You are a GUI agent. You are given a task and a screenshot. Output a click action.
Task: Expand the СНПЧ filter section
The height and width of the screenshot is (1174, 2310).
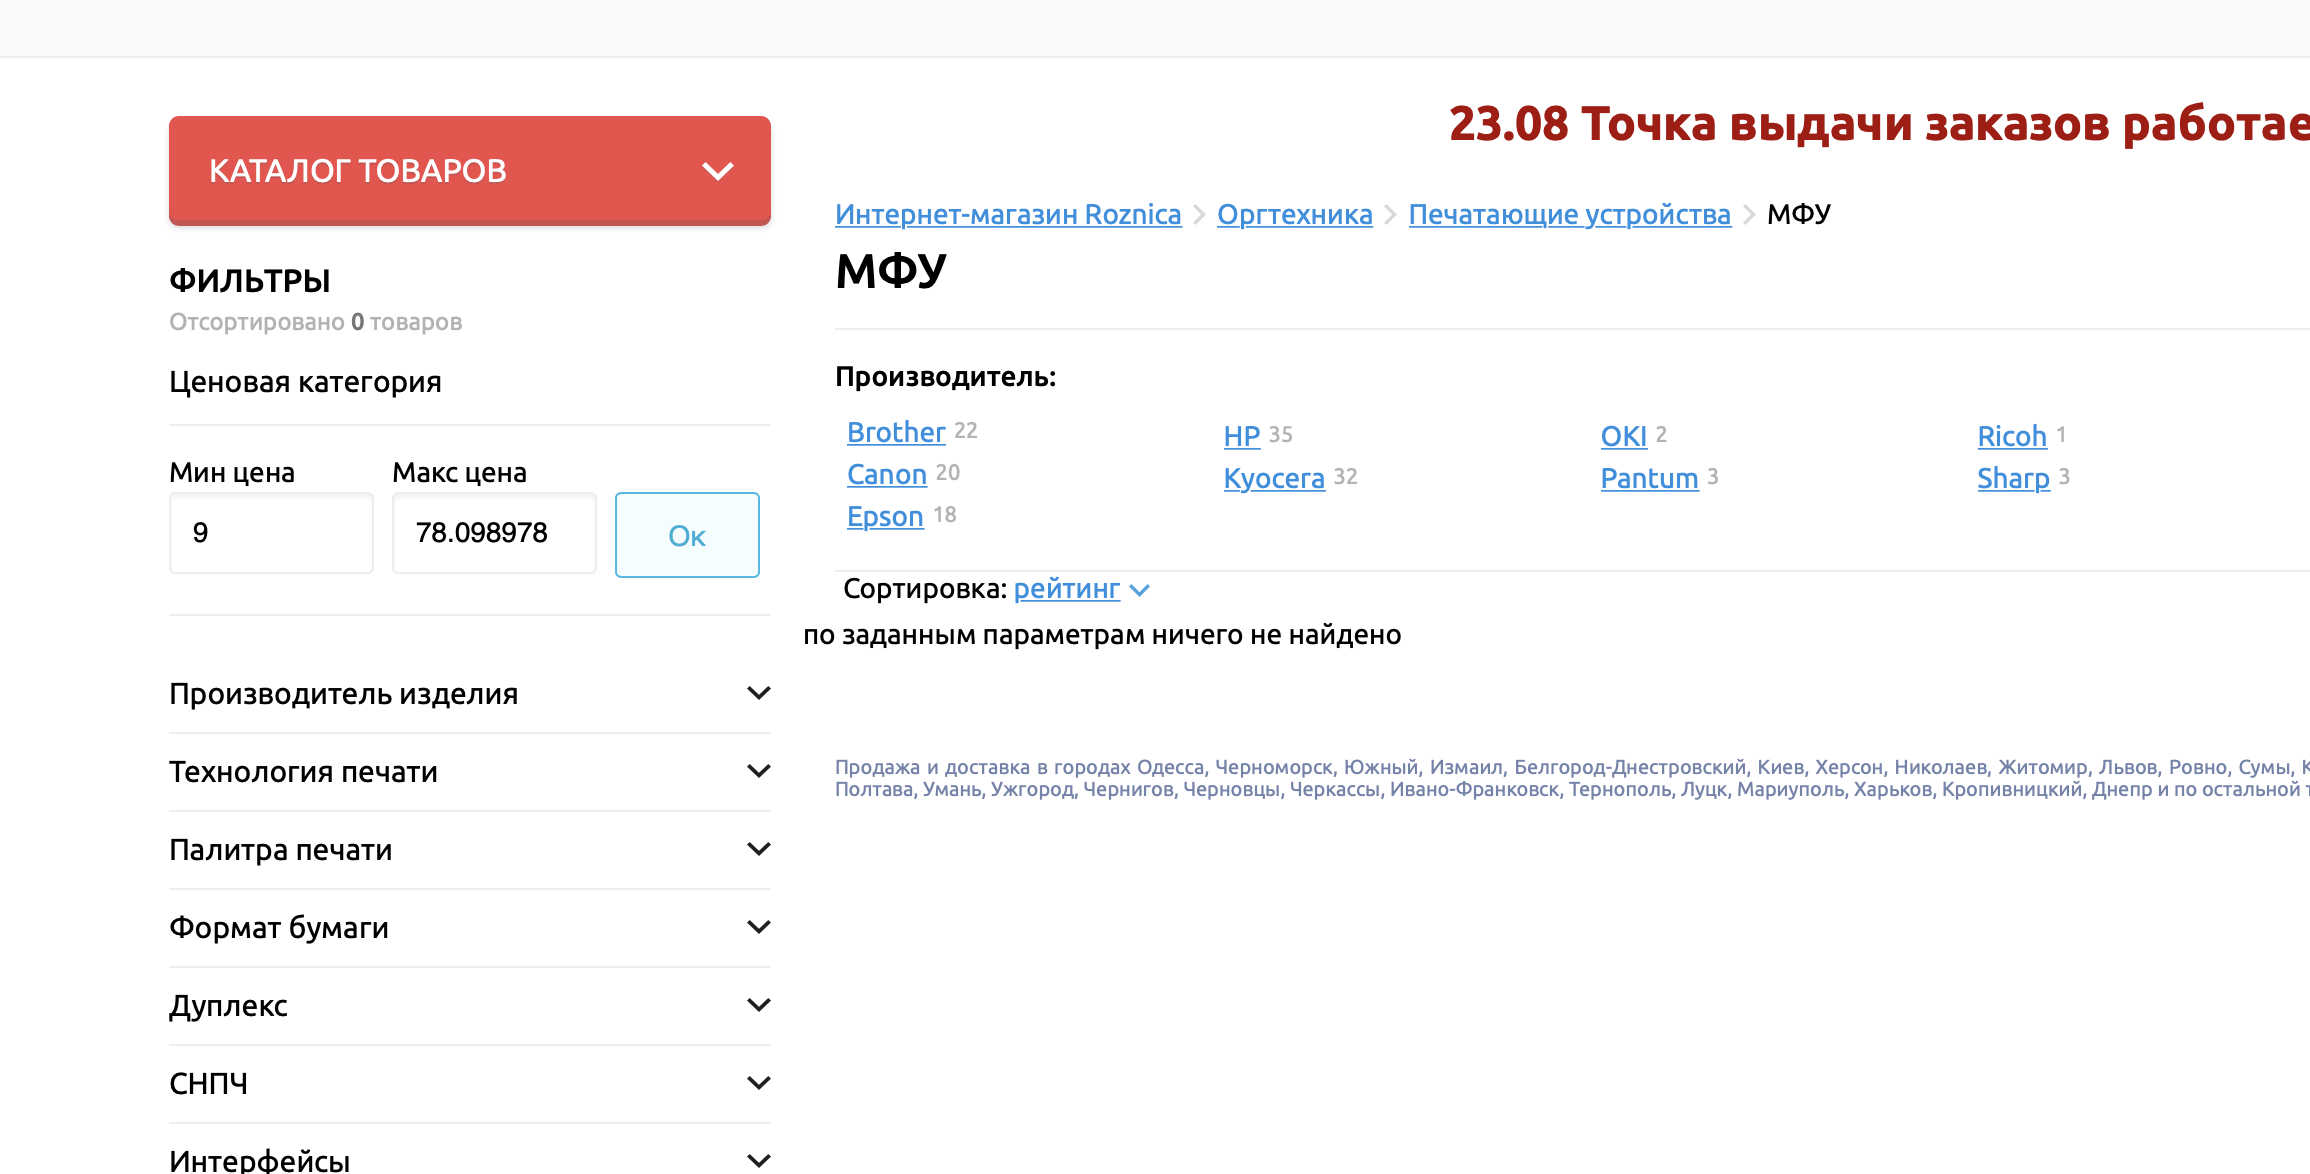click(x=469, y=1084)
